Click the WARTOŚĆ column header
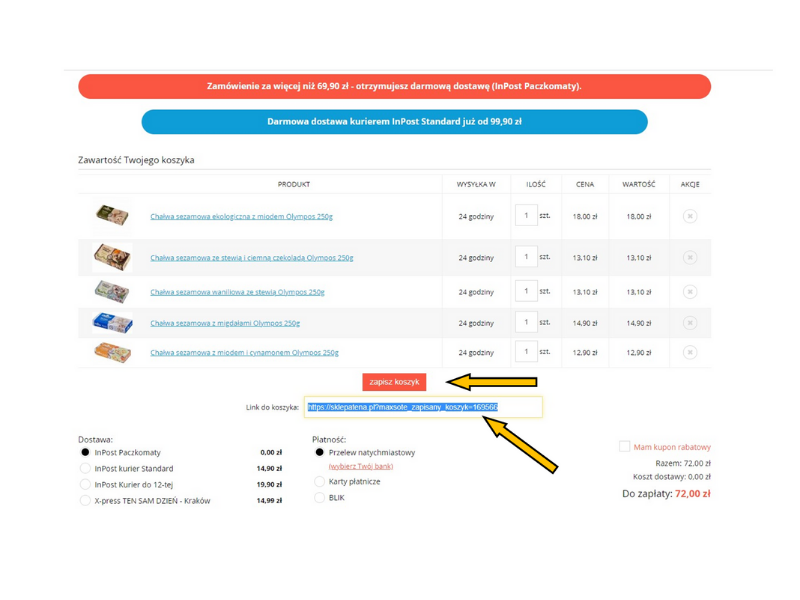Viewport: 800px width, 600px height. click(639, 184)
